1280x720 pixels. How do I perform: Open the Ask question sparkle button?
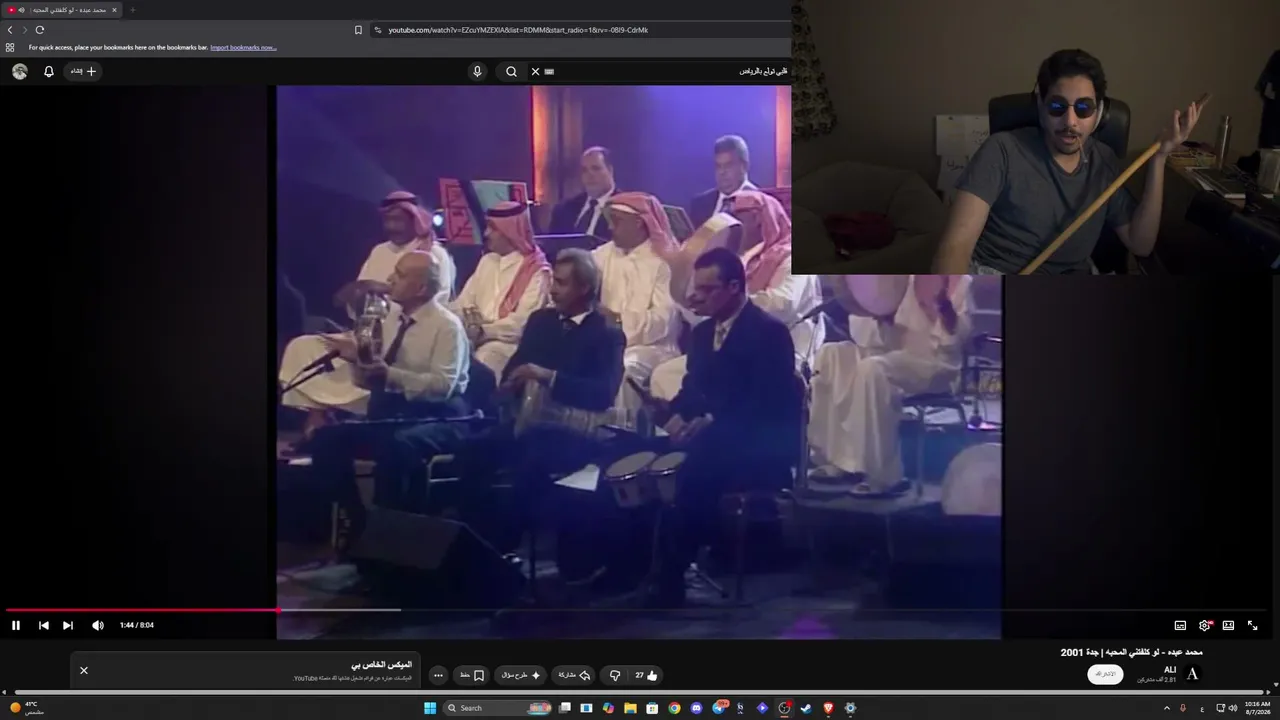coord(521,675)
